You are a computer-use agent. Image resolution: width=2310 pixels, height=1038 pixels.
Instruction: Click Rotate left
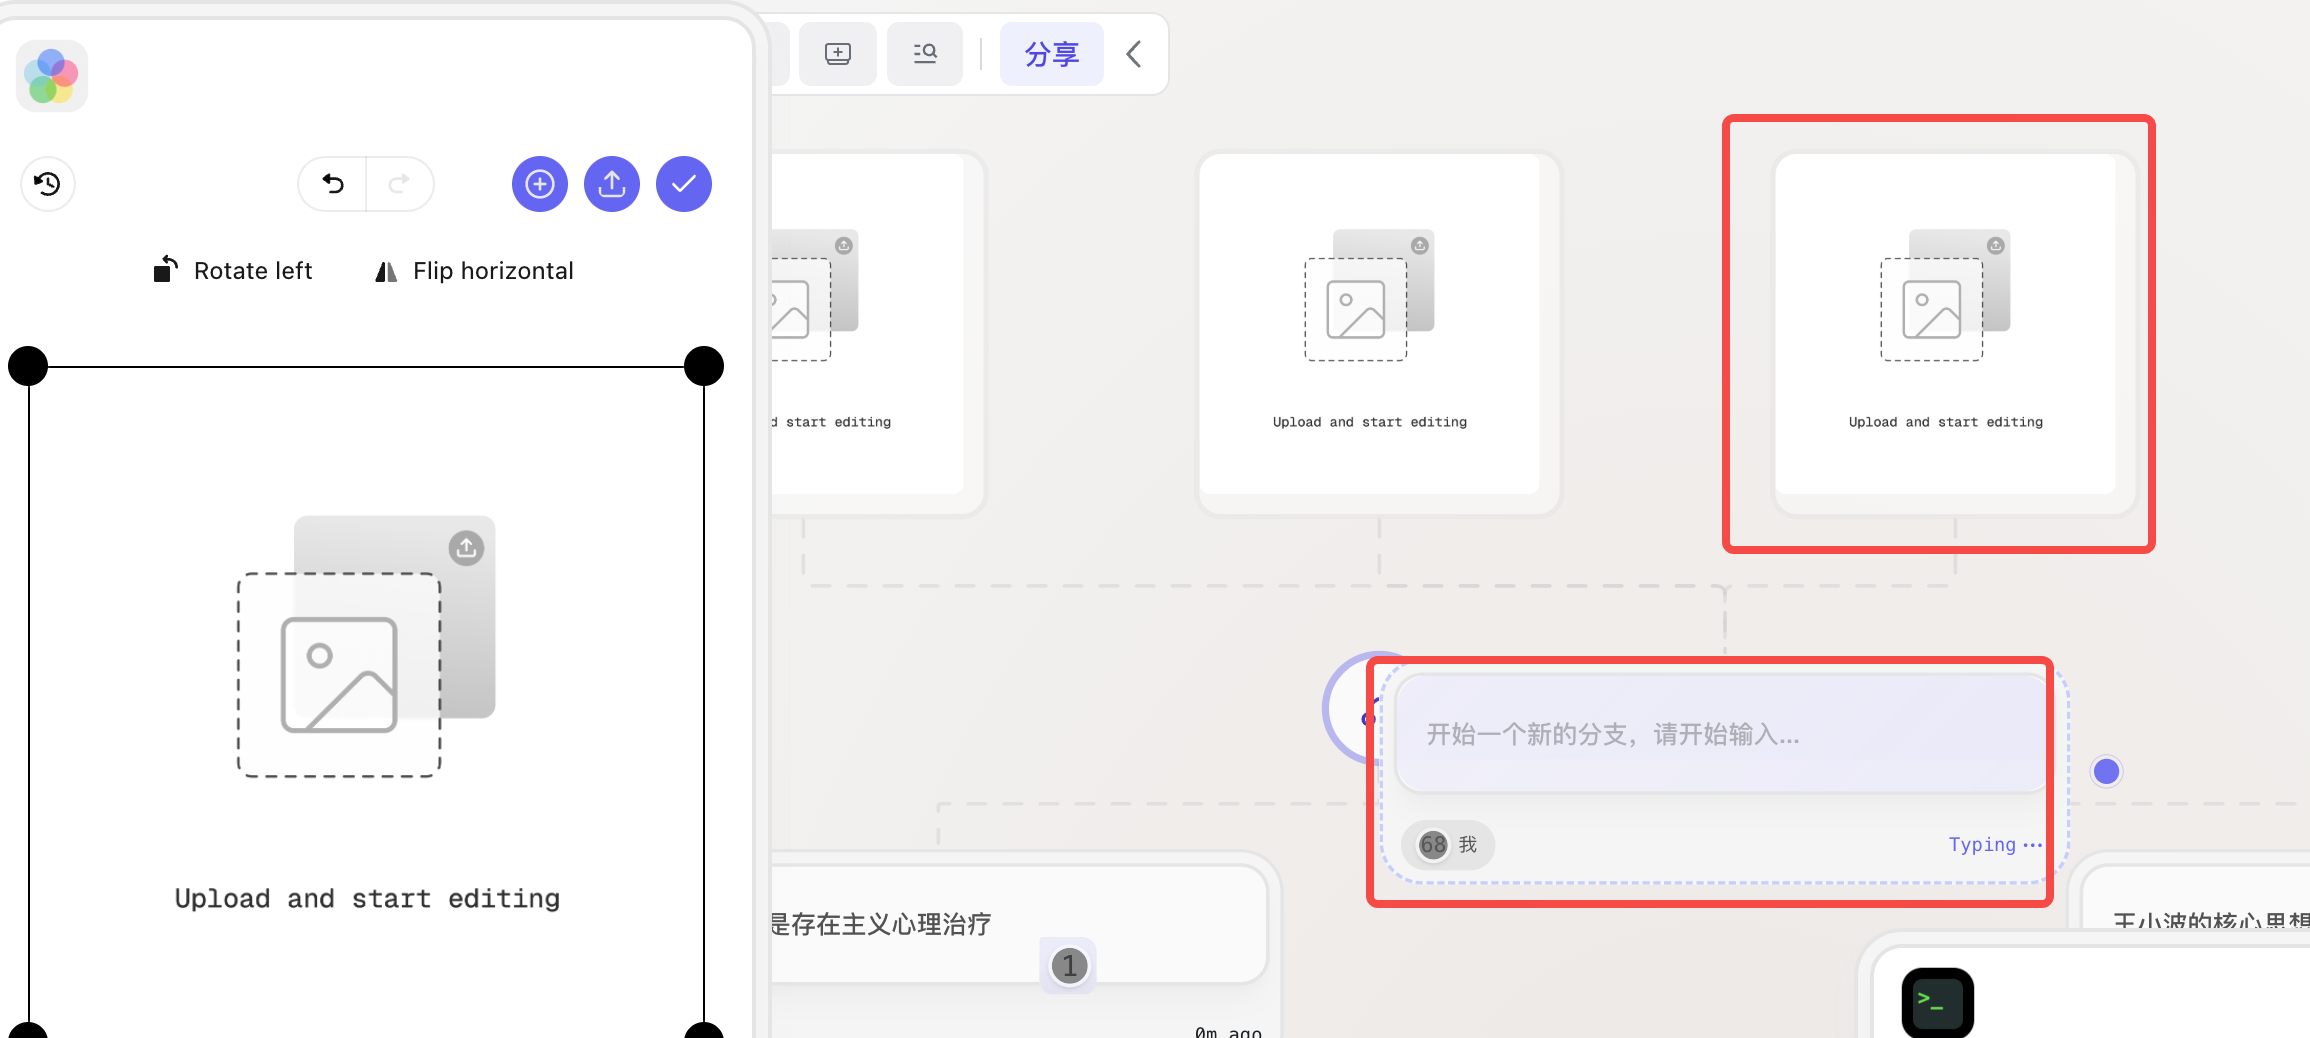(x=233, y=270)
